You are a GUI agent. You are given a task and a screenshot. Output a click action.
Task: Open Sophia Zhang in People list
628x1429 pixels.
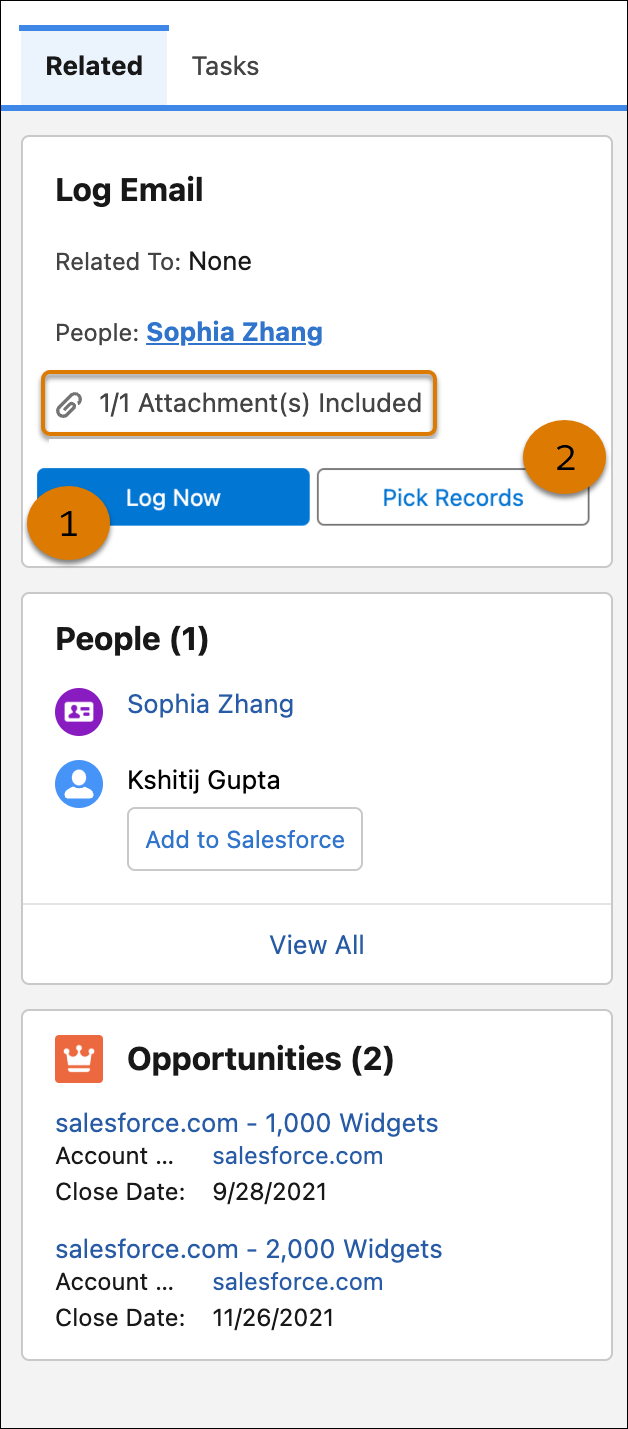point(210,704)
